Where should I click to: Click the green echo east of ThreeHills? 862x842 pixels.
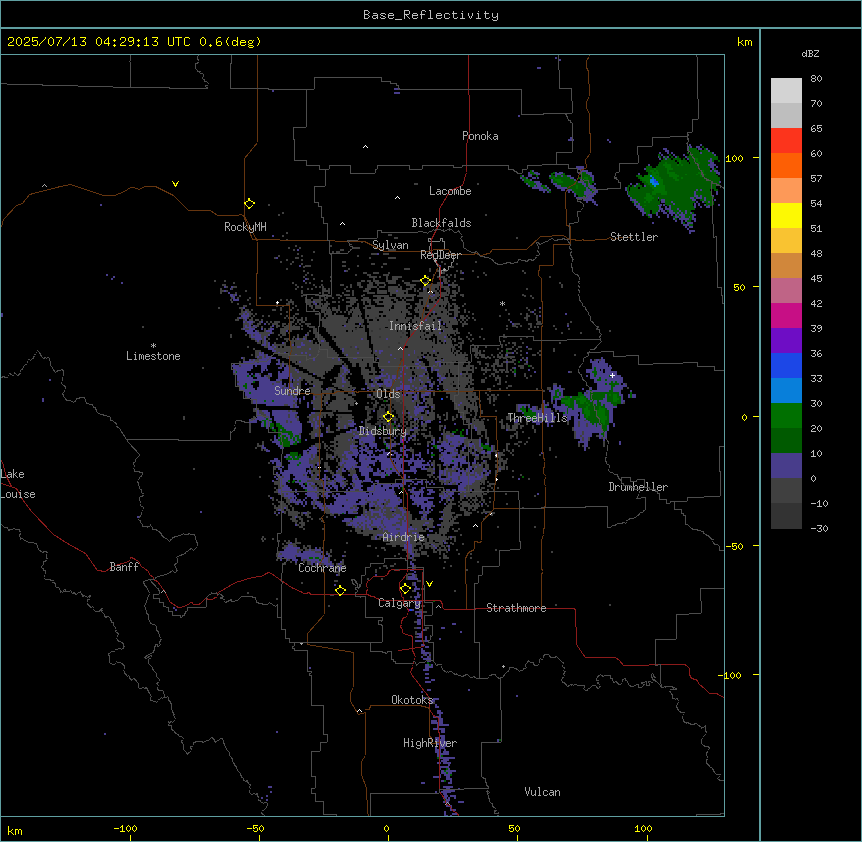click(591, 407)
